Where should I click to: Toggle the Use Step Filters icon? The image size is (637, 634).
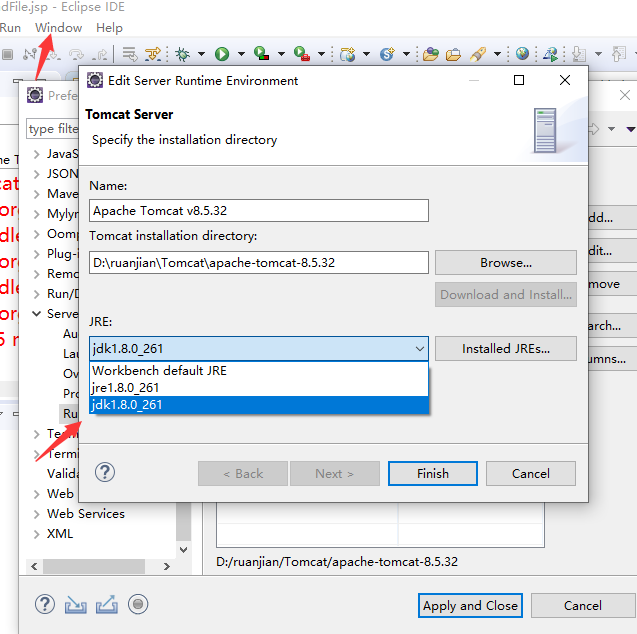click(153, 54)
